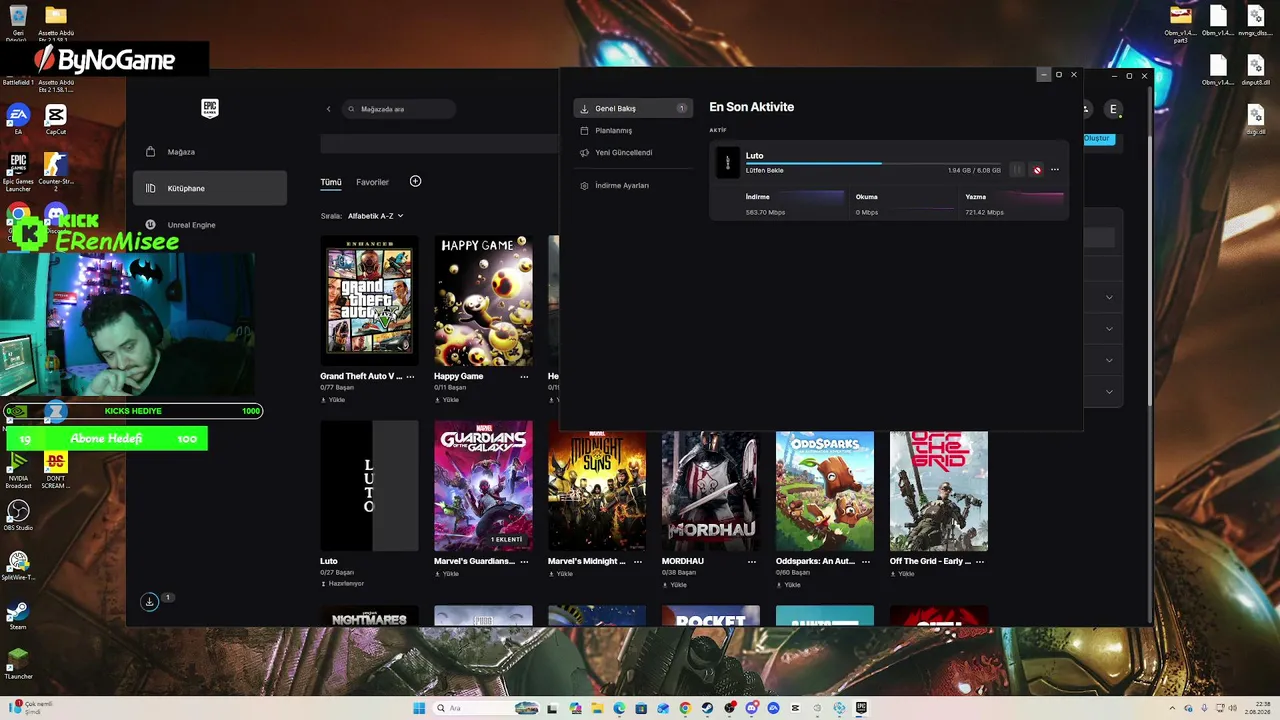Expand the second filter chevron in right panel

[1109, 328]
